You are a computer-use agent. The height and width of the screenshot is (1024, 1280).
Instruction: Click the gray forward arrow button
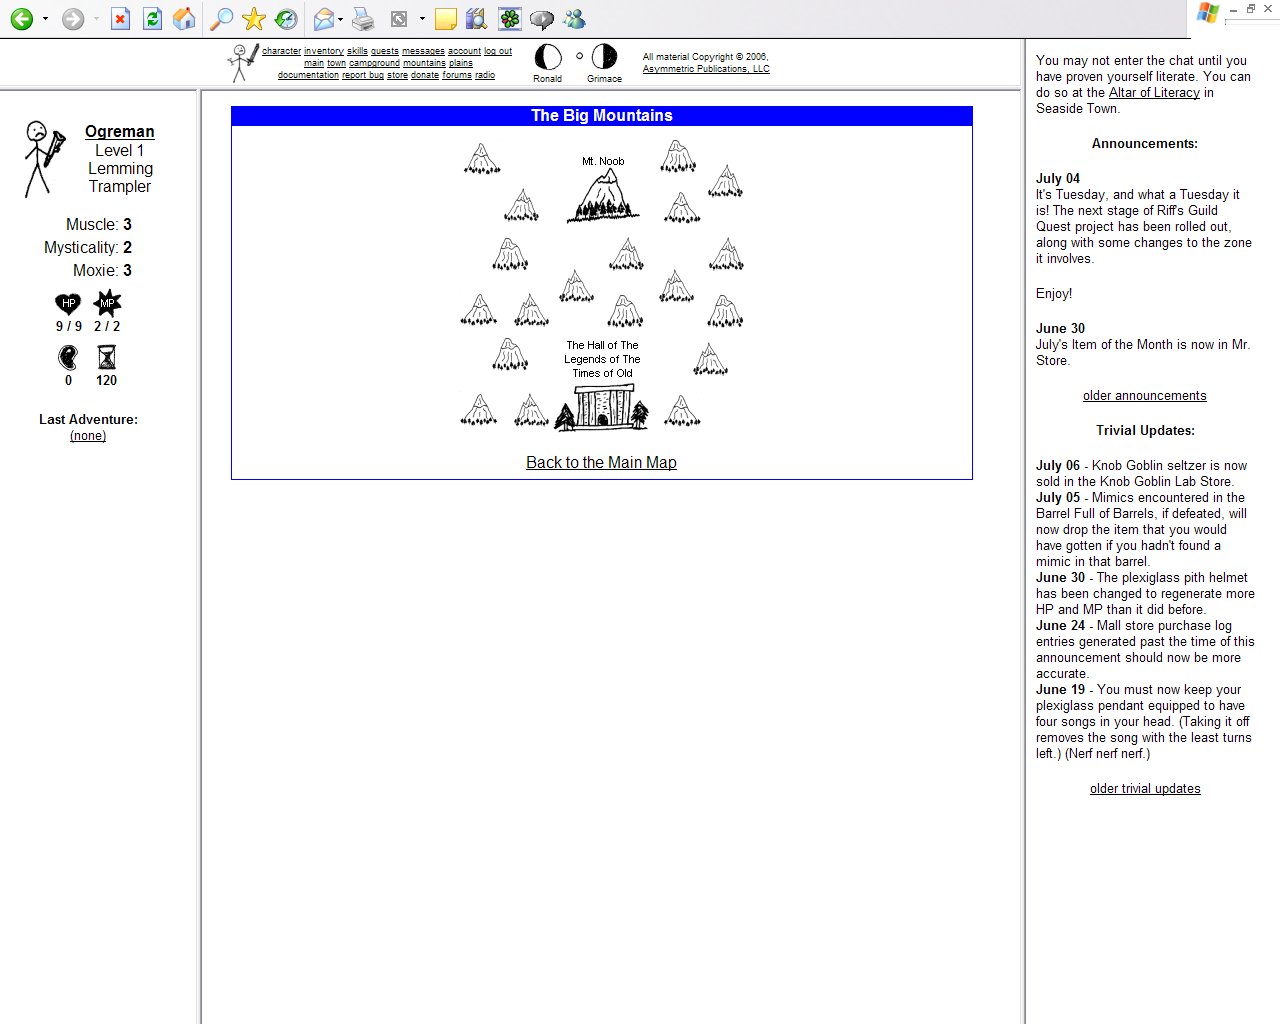click(x=73, y=19)
